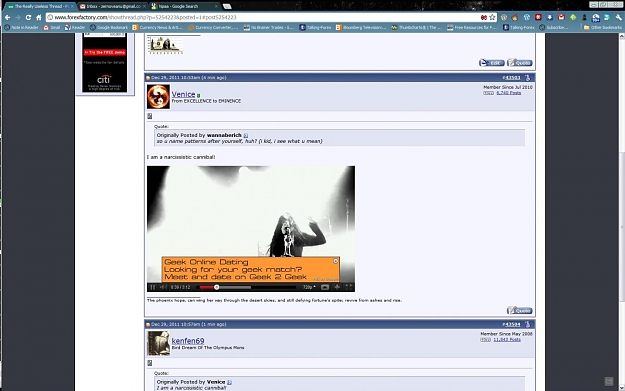Open Subscribe bookmark

pyautogui.click(x=553, y=28)
